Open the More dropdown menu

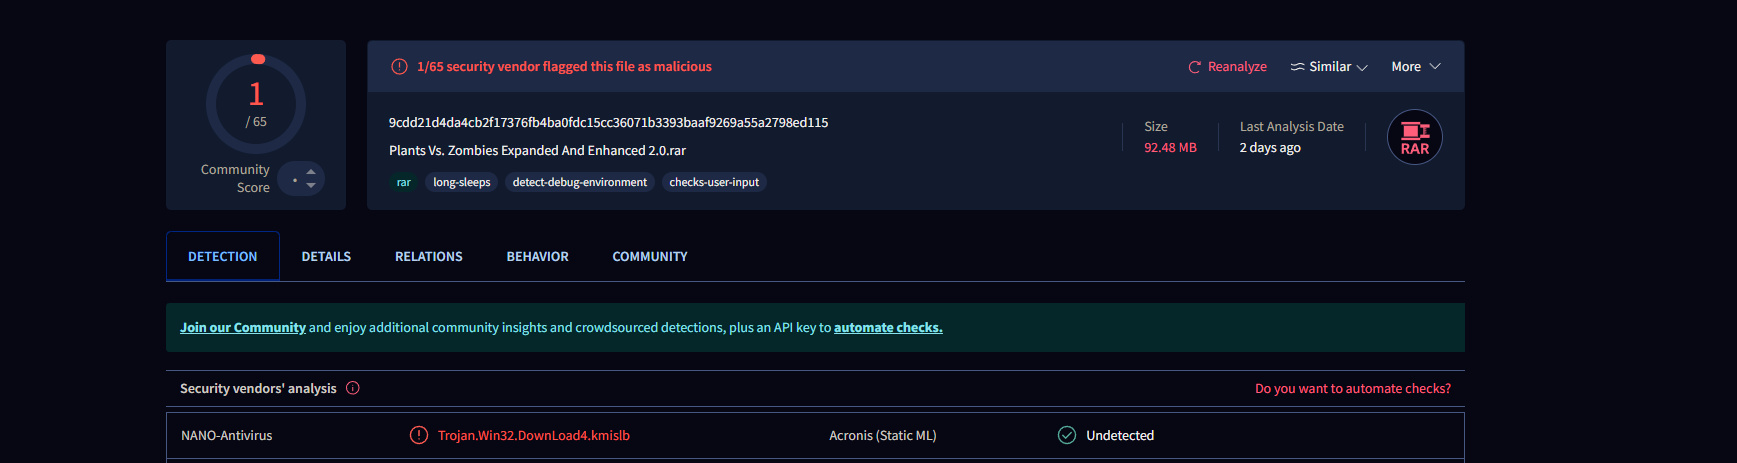point(1415,67)
